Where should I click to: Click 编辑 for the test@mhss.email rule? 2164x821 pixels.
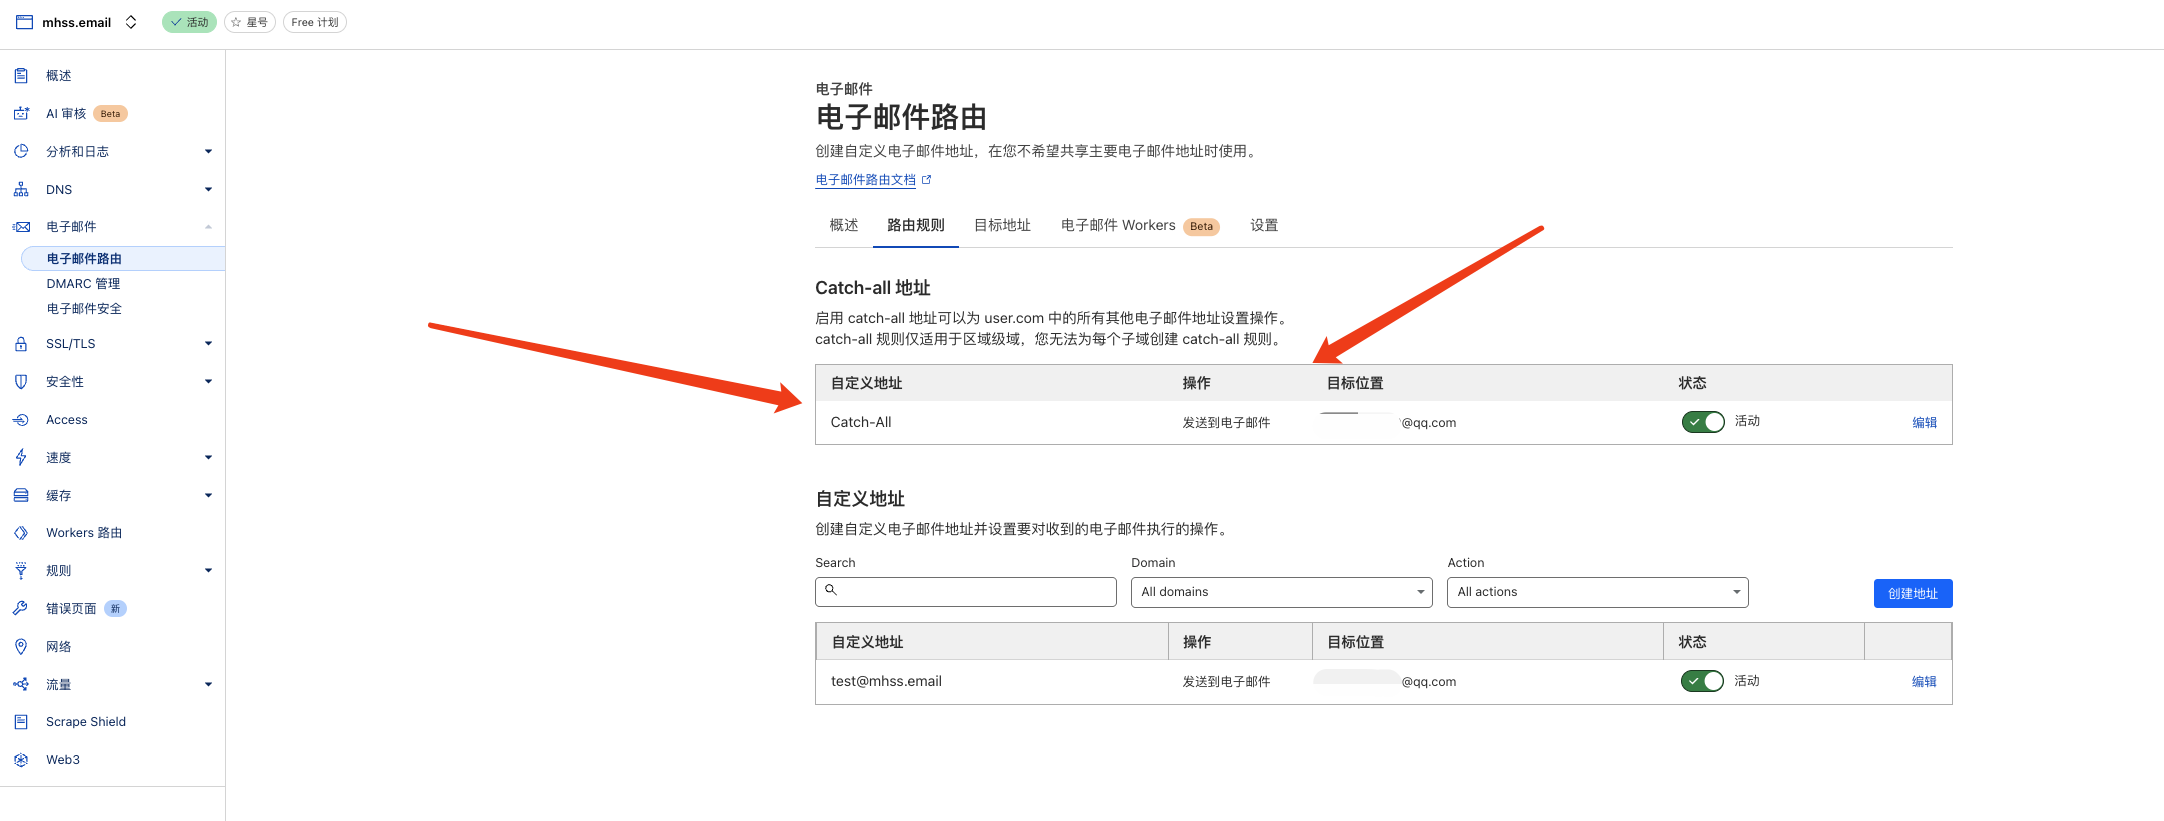[x=1924, y=682]
